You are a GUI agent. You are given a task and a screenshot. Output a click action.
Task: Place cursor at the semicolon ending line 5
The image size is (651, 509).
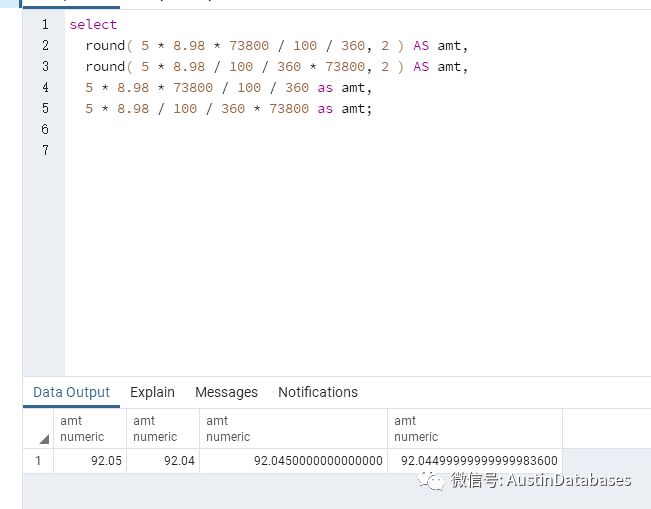[x=369, y=108]
